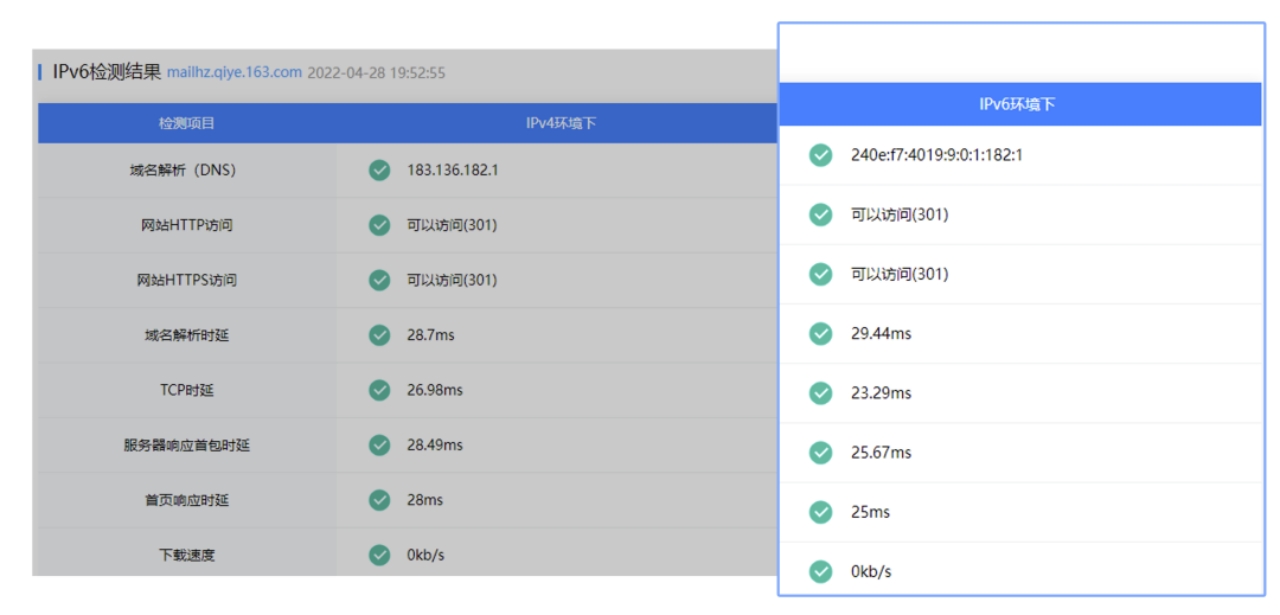Click the IPv6 address check icon
The image size is (1280, 615).
[820, 155]
